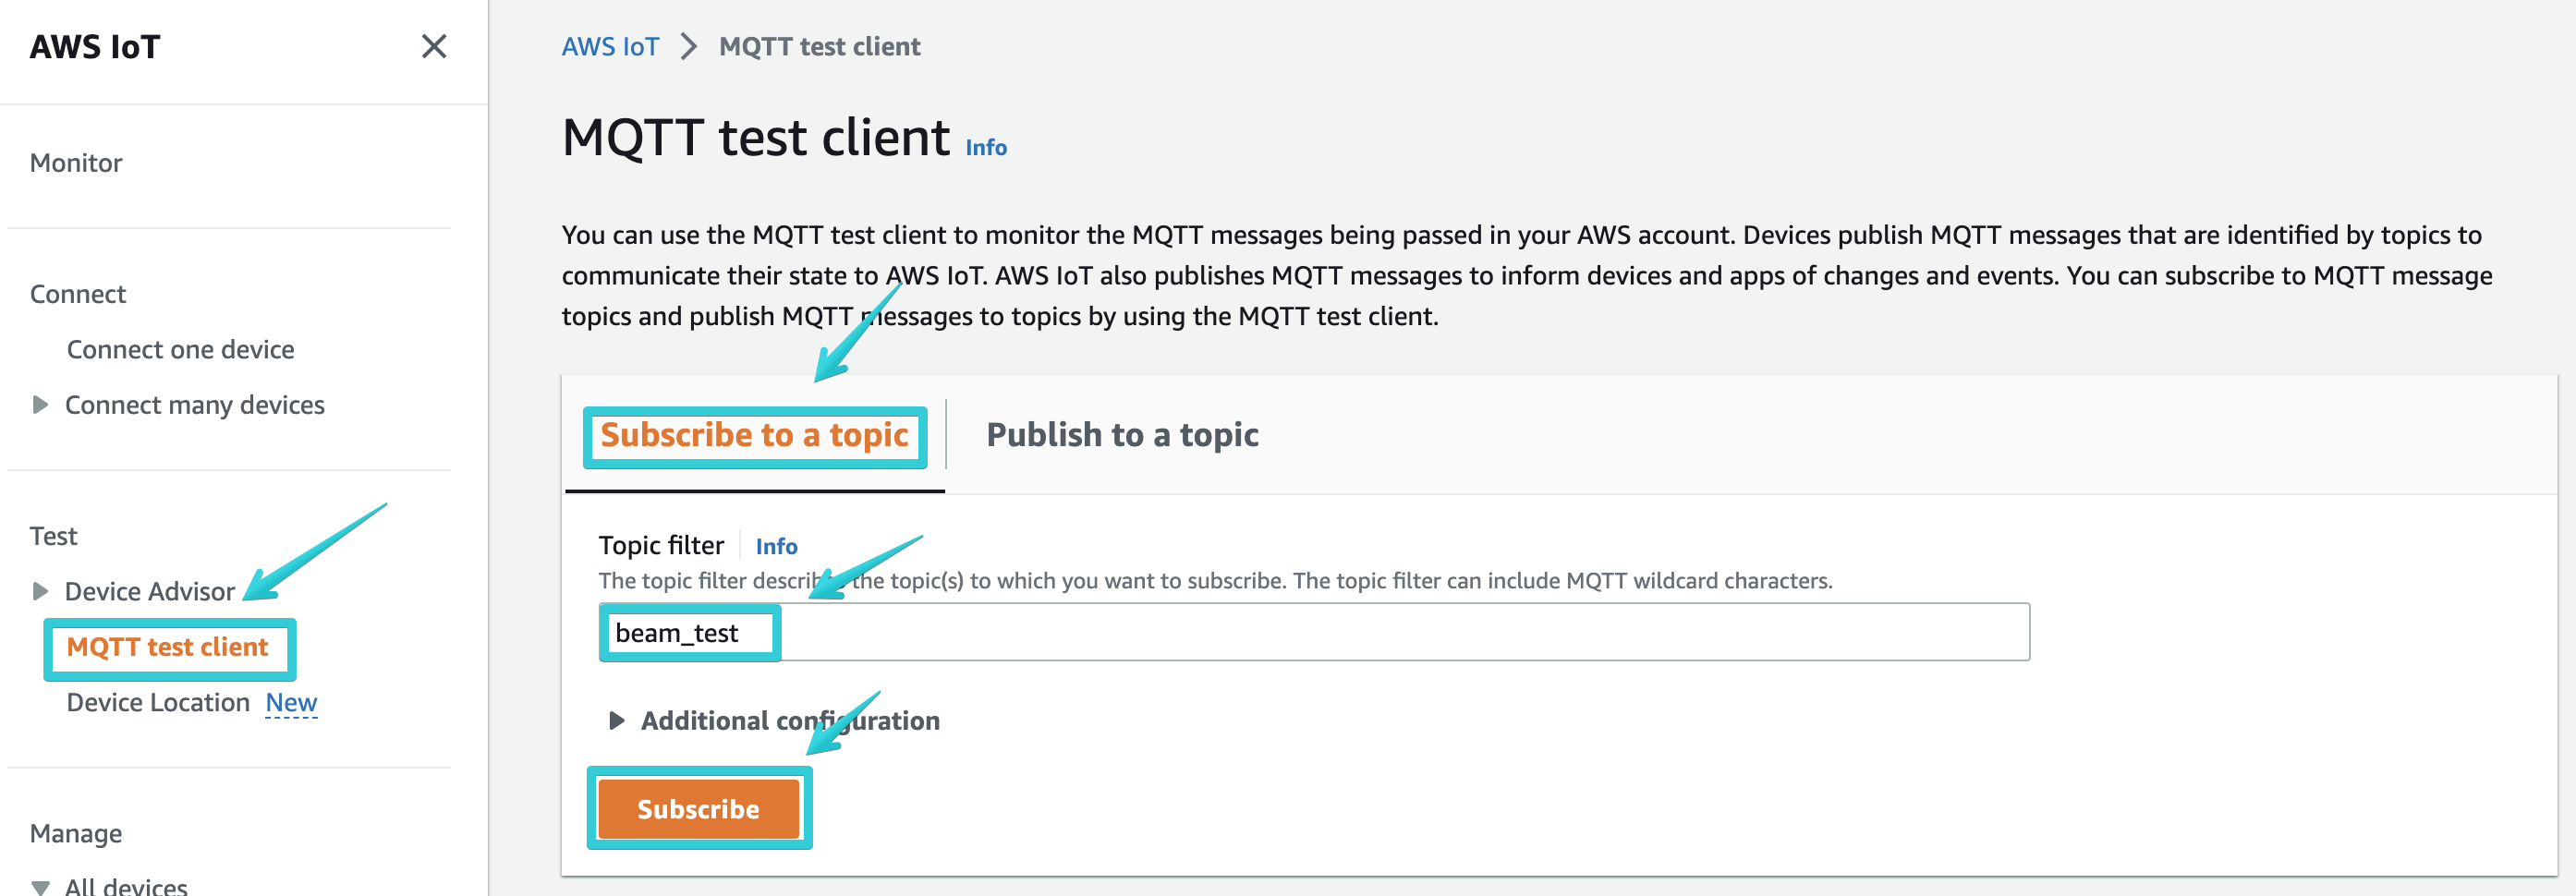Open the AWS IoT breadcrumb link
The image size is (2576, 896).
[x=610, y=46]
